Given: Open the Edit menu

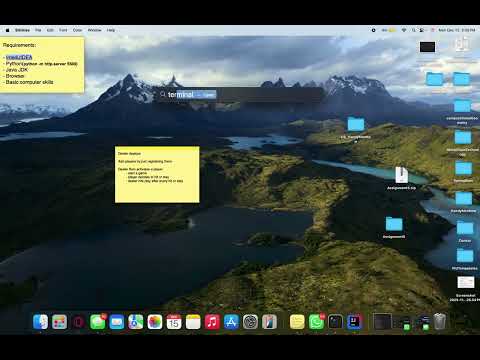Looking at the screenshot, I should [x=50, y=30].
